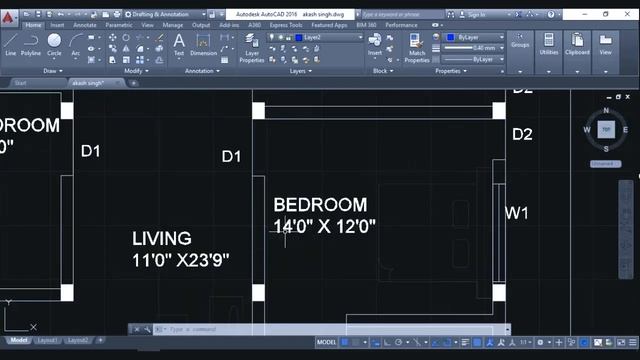Select the Arc tool
The width and height of the screenshot is (640, 360).
(x=76, y=46)
